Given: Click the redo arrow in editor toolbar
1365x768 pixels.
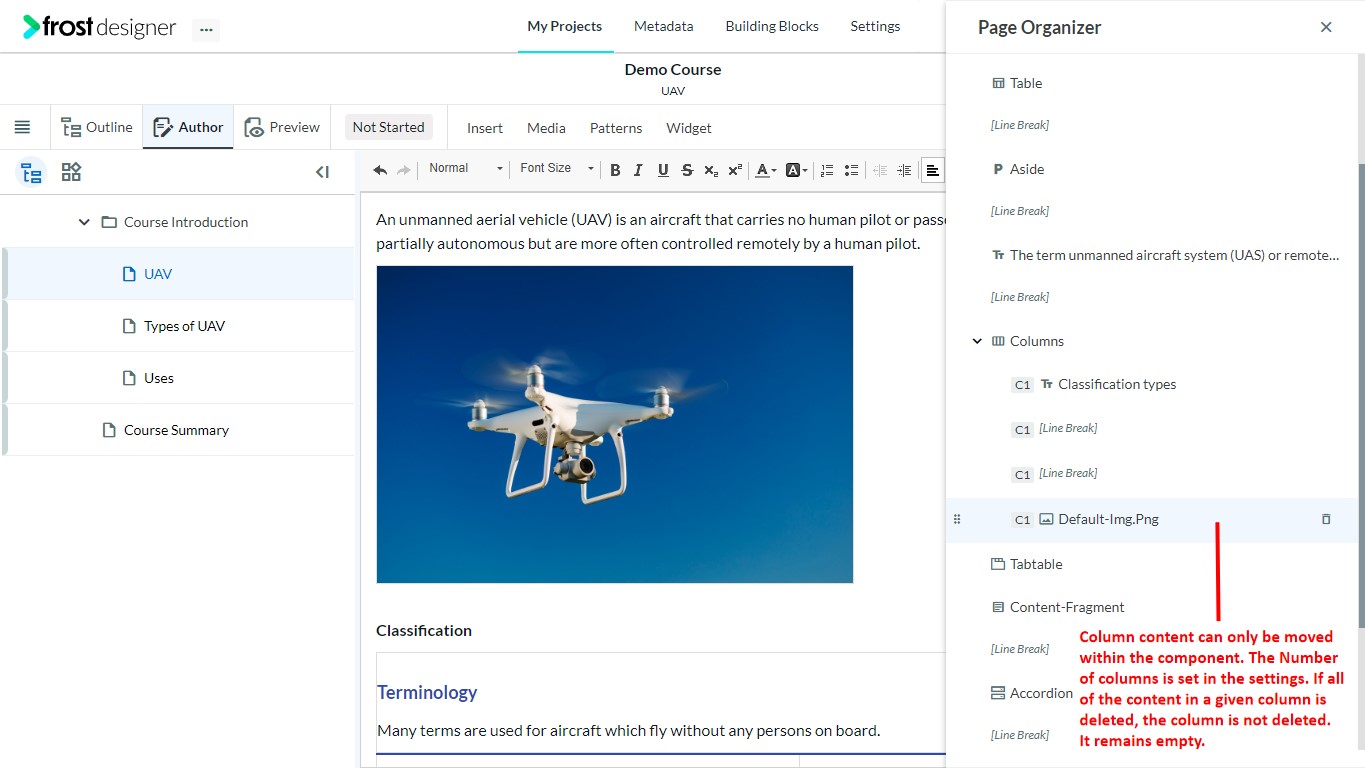Looking at the screenshot, I should [x=404, y=170].
